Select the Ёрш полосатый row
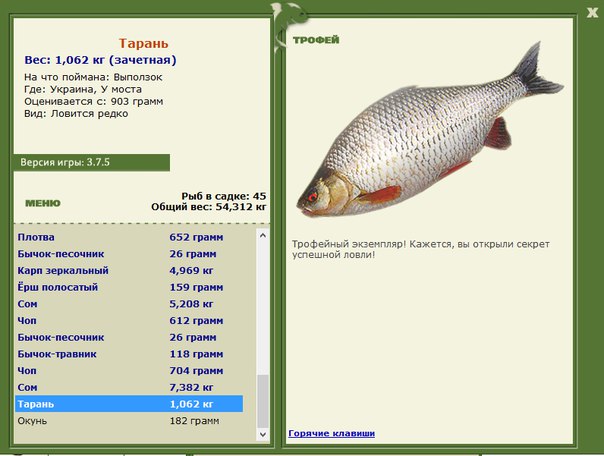604x456 pixels. (x=129, y=287)
